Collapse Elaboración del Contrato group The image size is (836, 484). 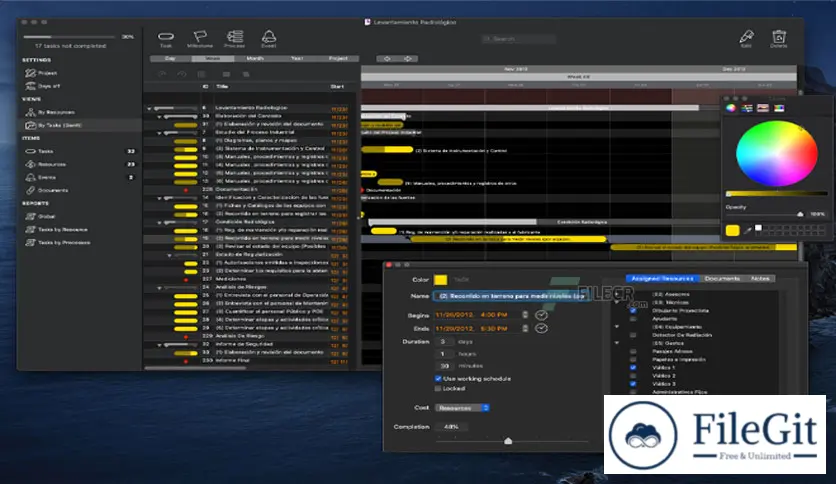[x=159, y=116]
